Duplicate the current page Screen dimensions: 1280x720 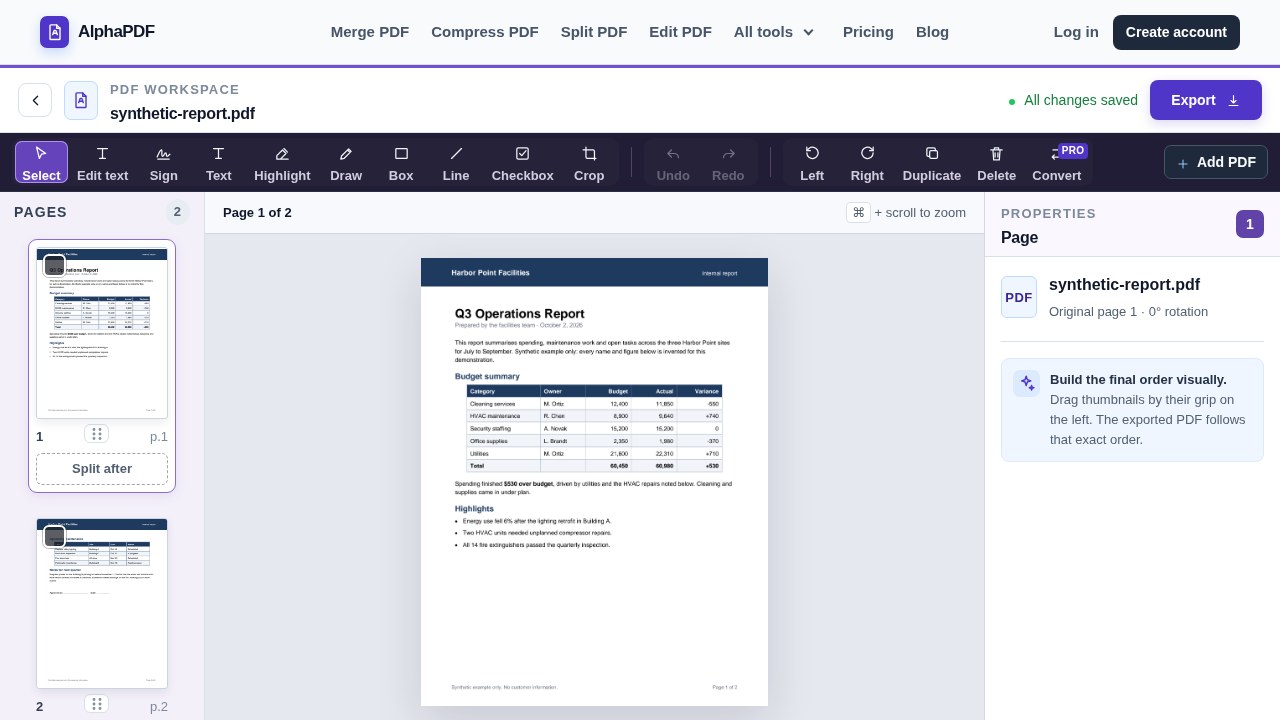tap(932, 162)
